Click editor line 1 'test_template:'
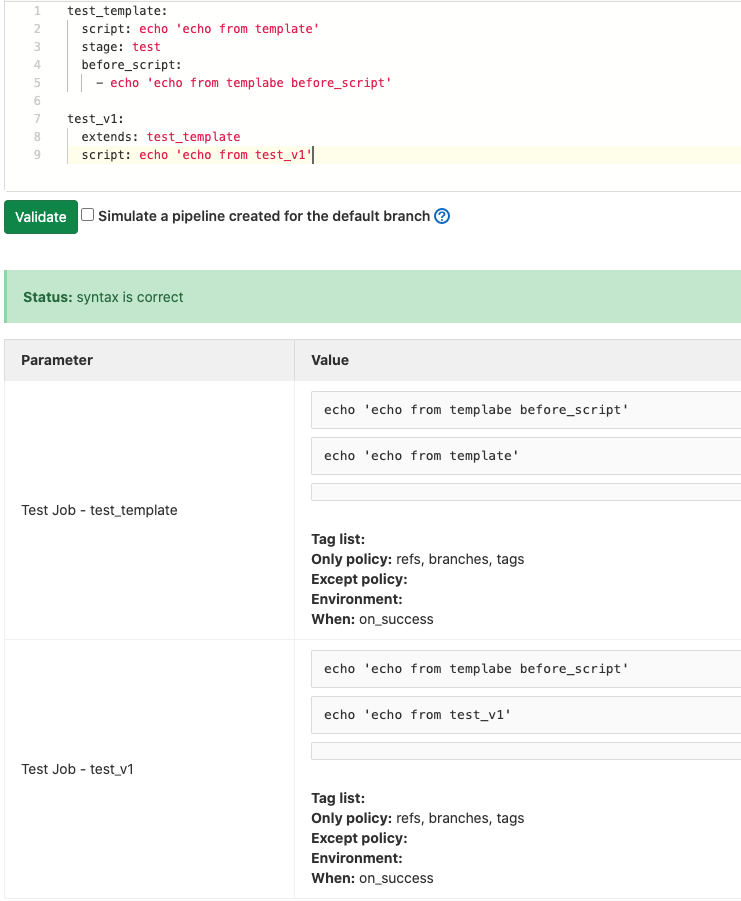The width and height of the screenshot is (741, 901). click(117, 11)
